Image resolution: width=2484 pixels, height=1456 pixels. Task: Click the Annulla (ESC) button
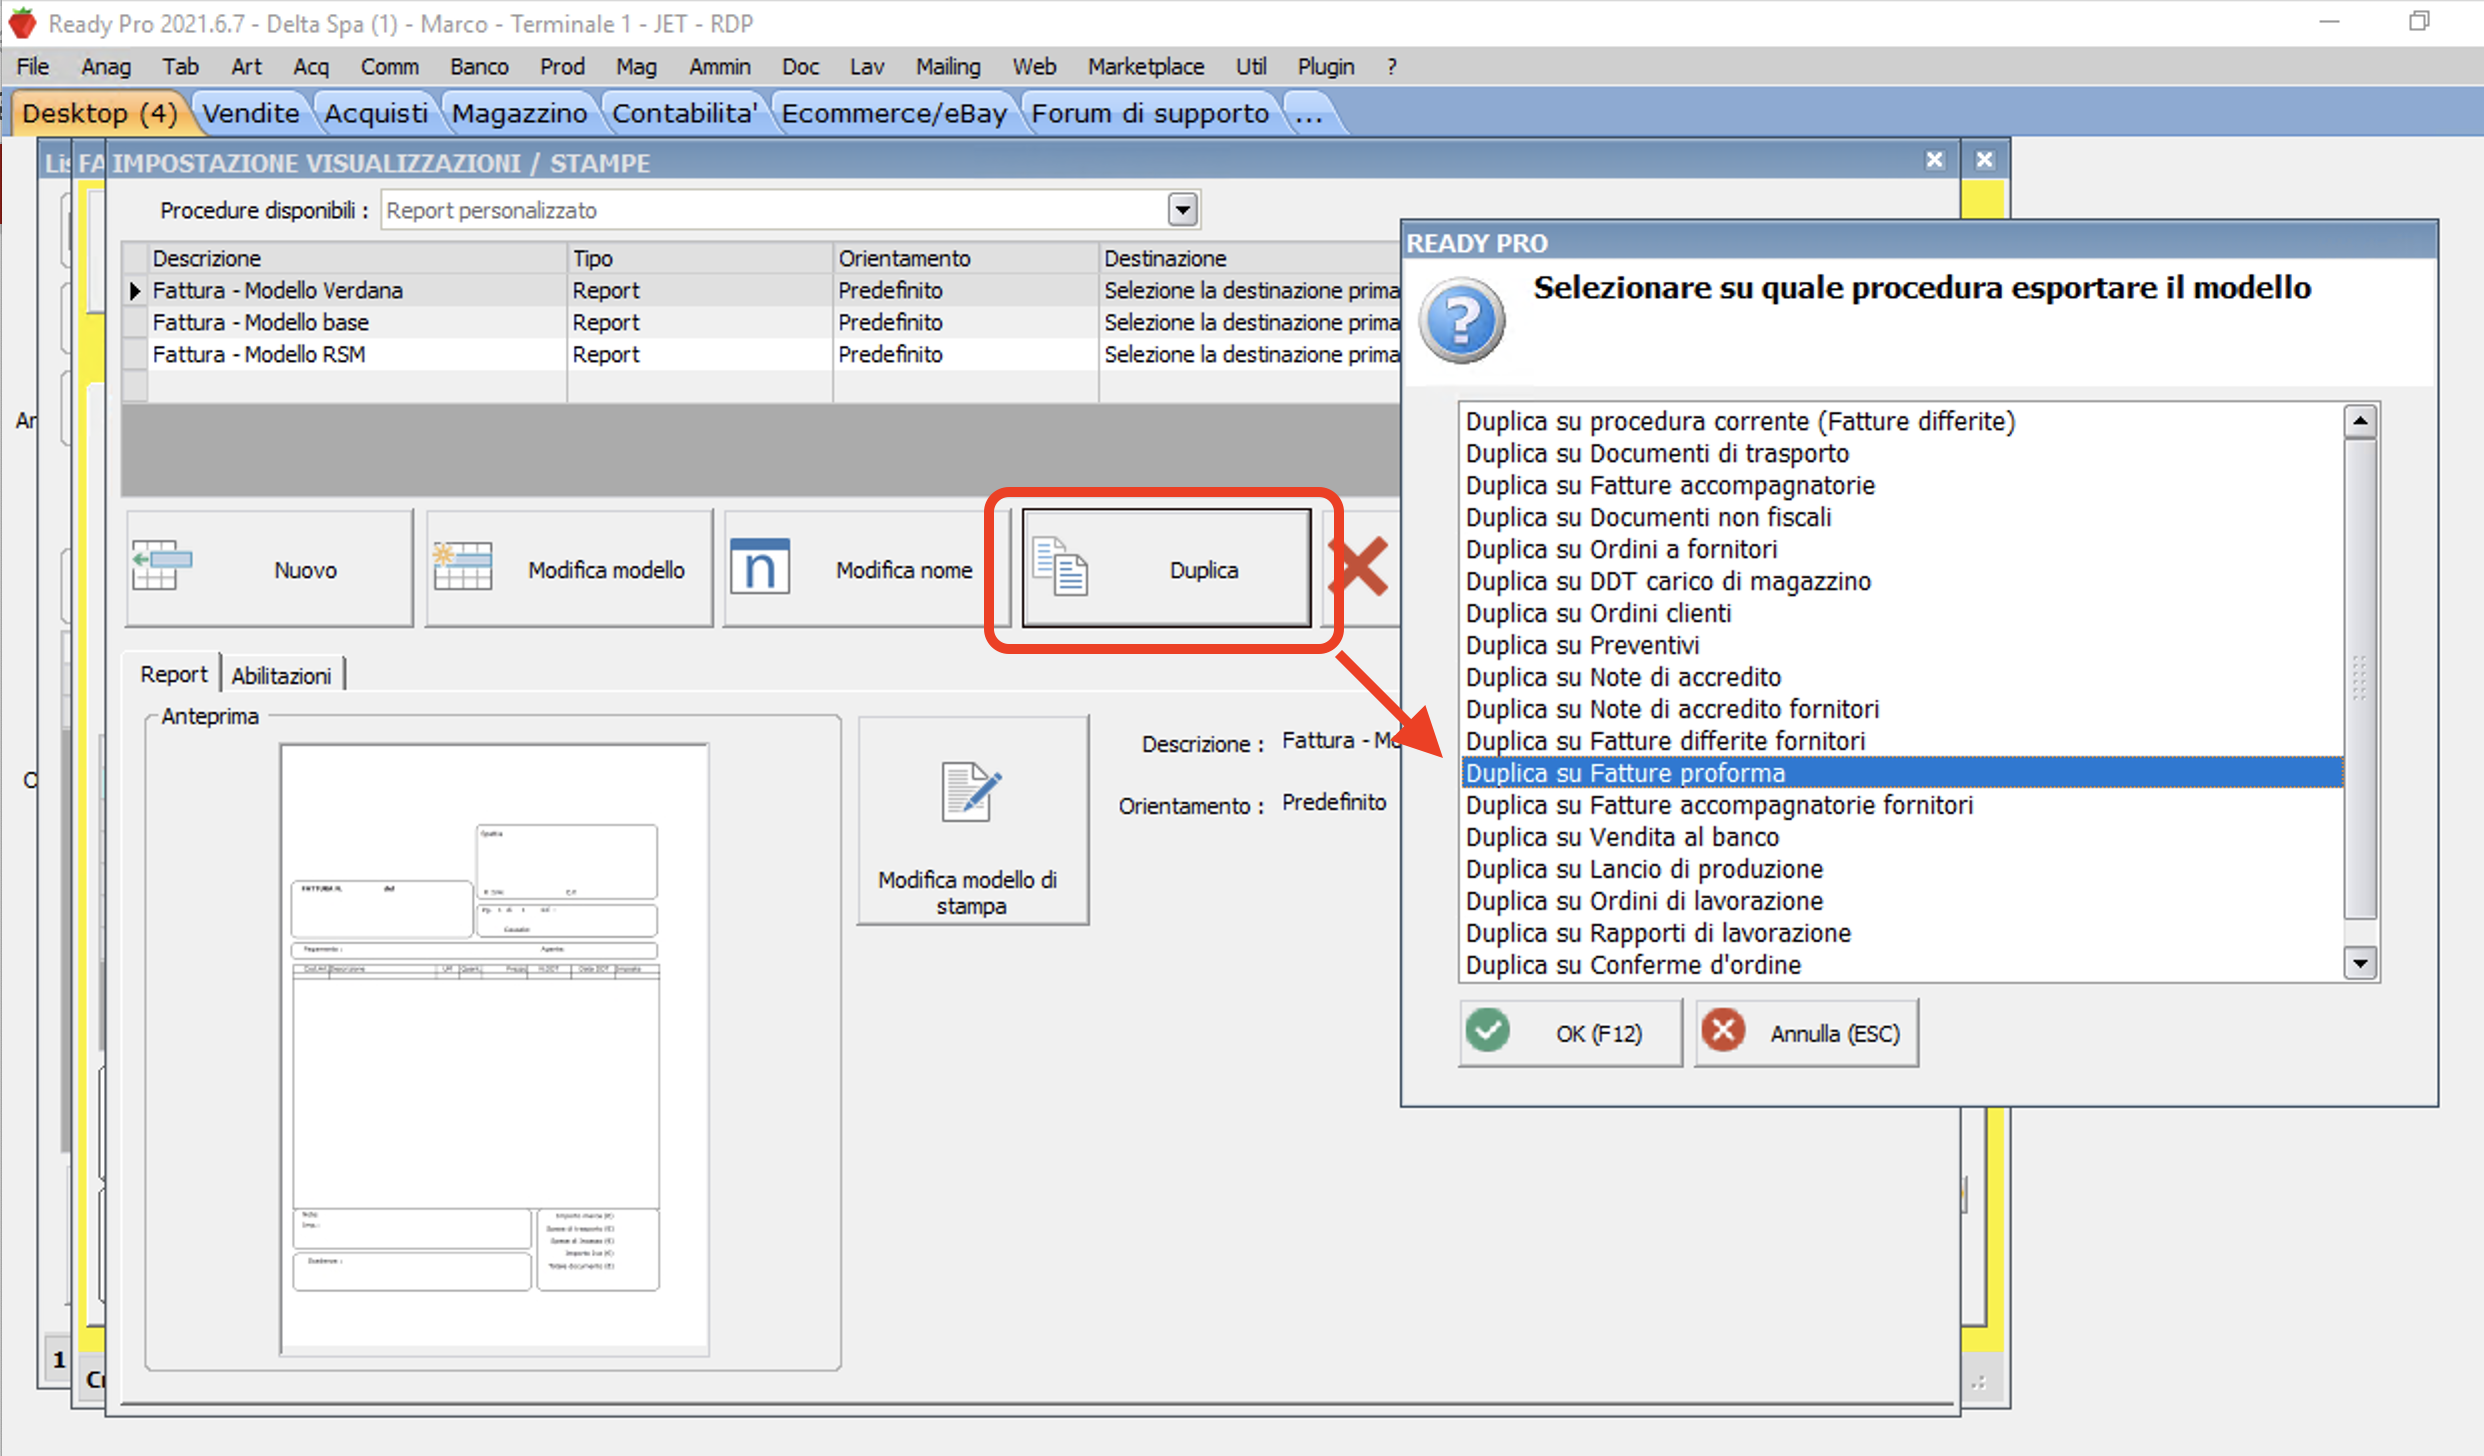tap(1806, 1033)
